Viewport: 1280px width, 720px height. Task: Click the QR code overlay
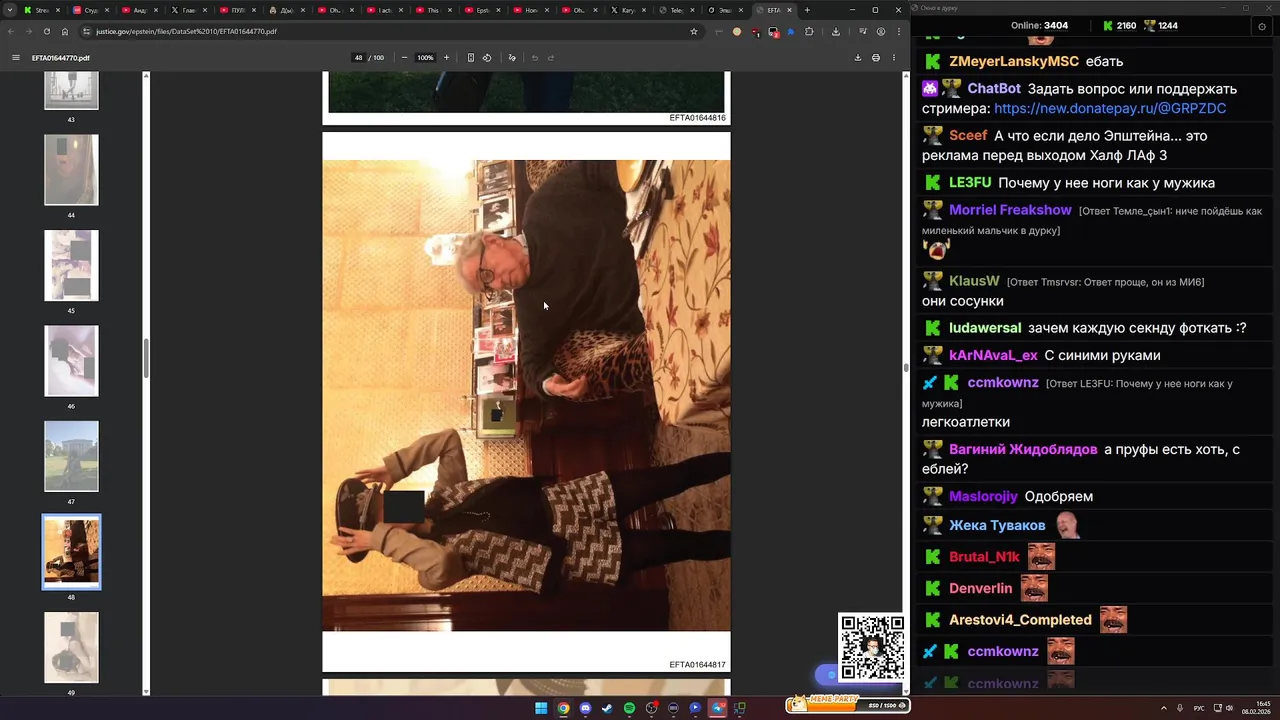872,647
